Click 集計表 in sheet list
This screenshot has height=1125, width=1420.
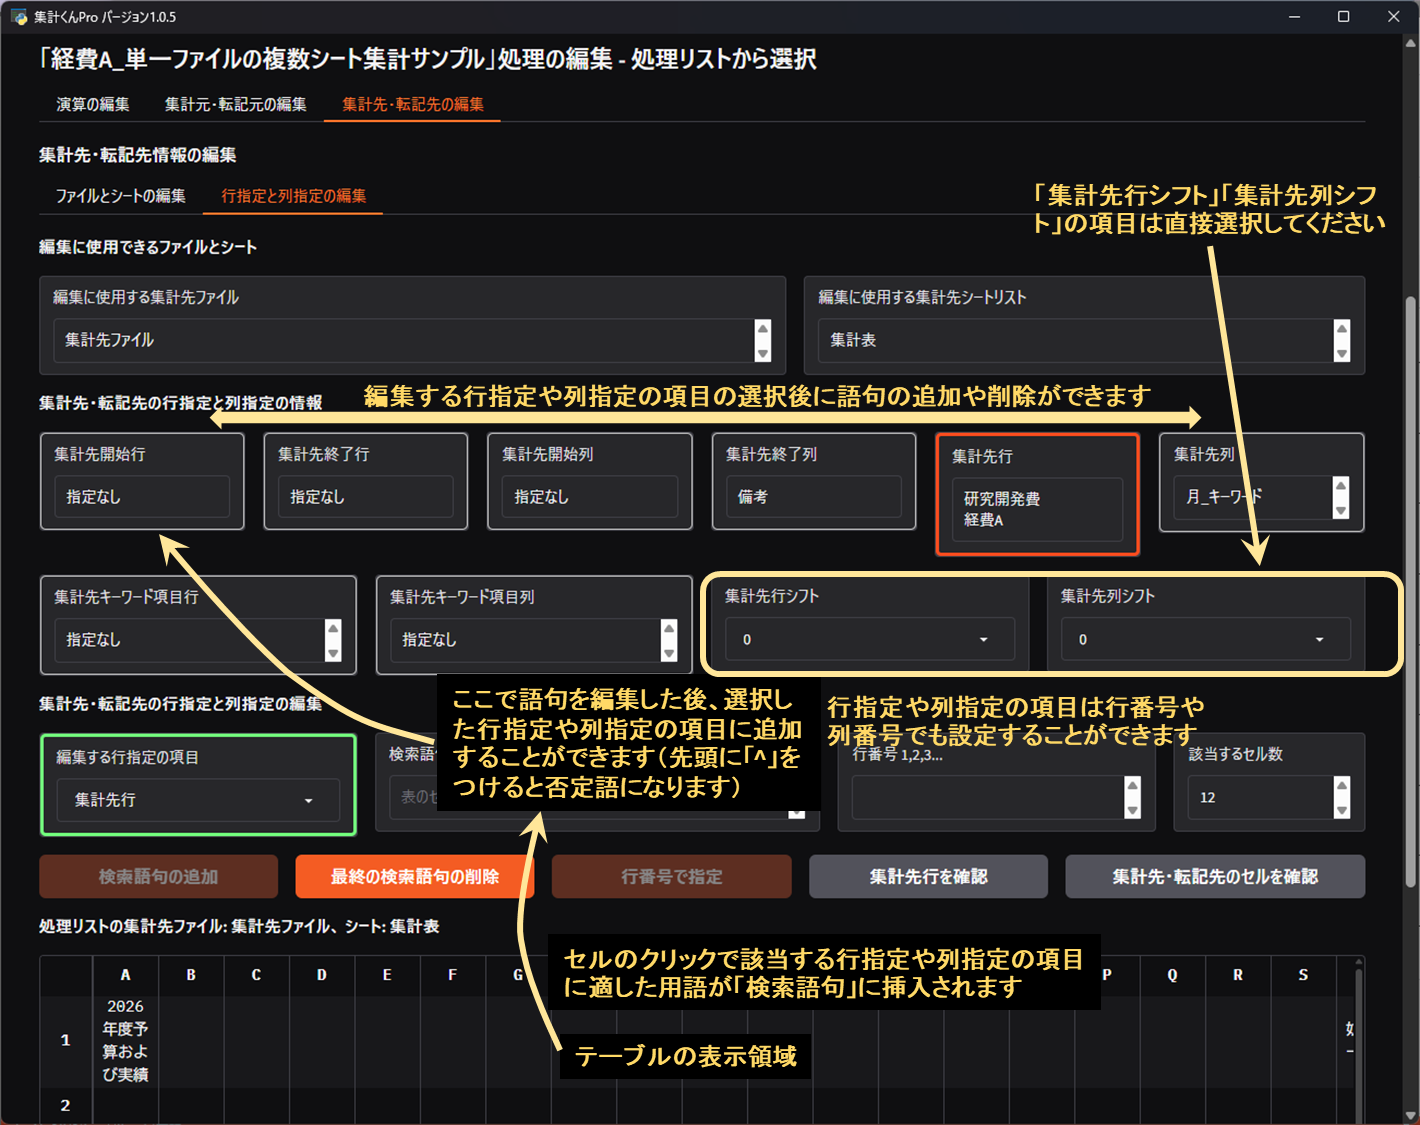pyautogui.click(x=853, y=340)
